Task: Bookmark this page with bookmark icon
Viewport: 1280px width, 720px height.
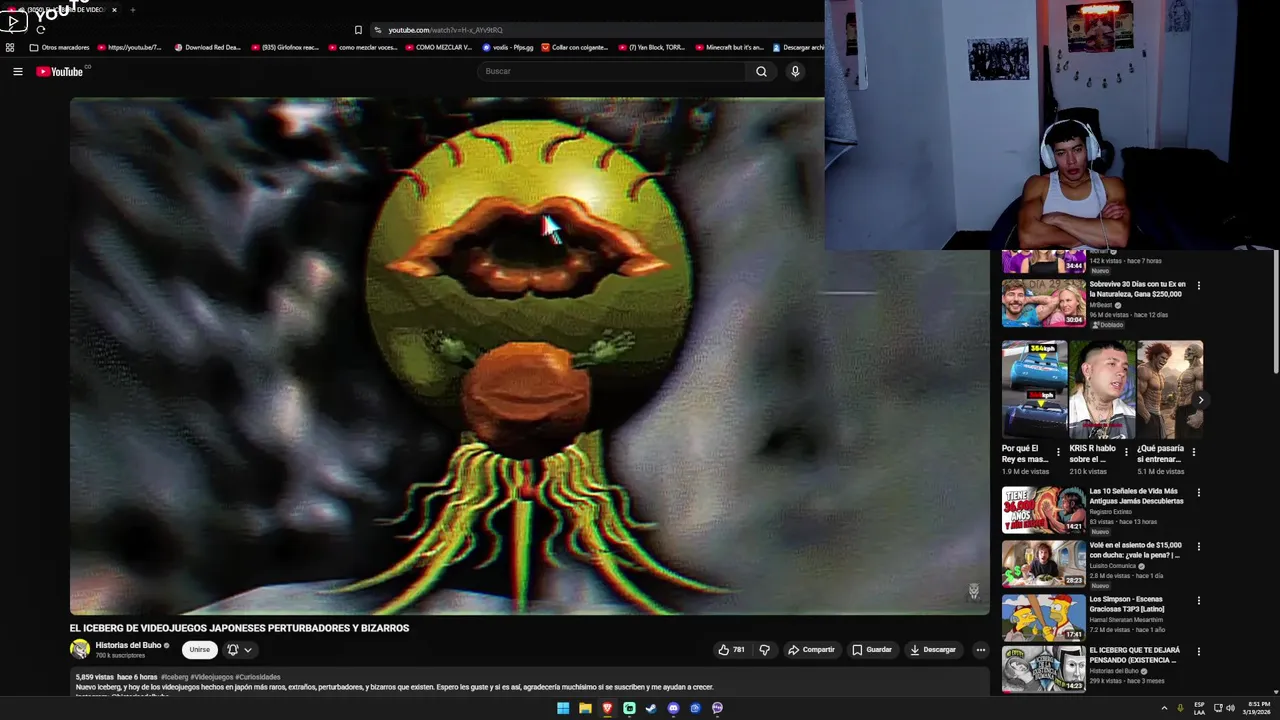Action: [358, 30]
